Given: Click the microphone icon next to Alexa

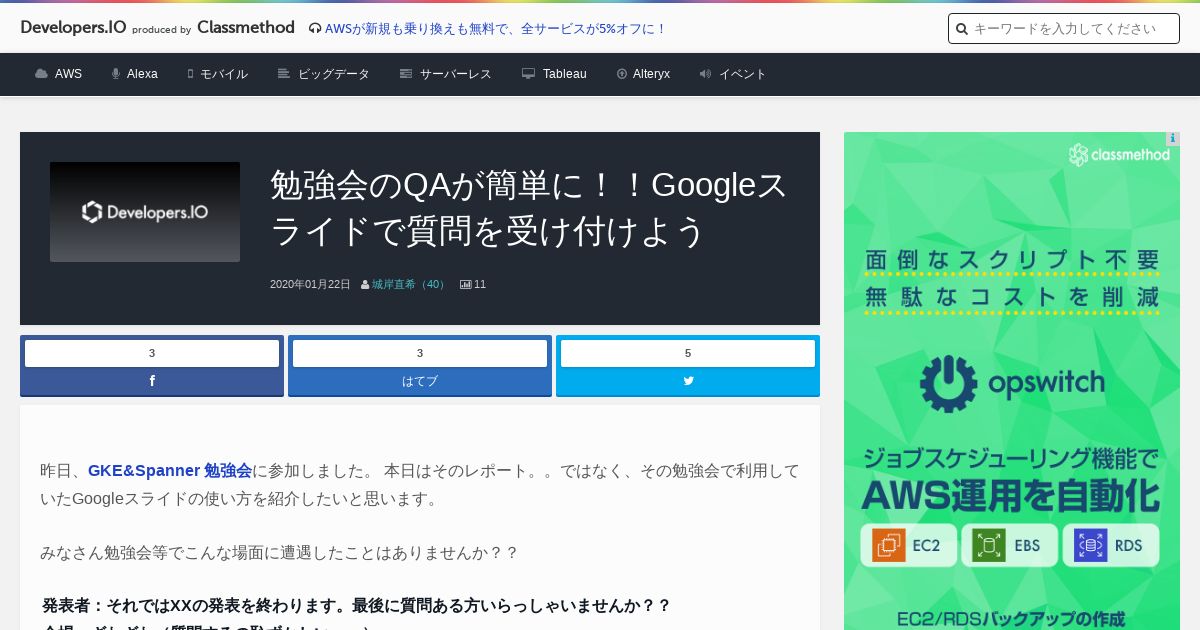Looking at the screenshot, I should [x=116, y=74].
